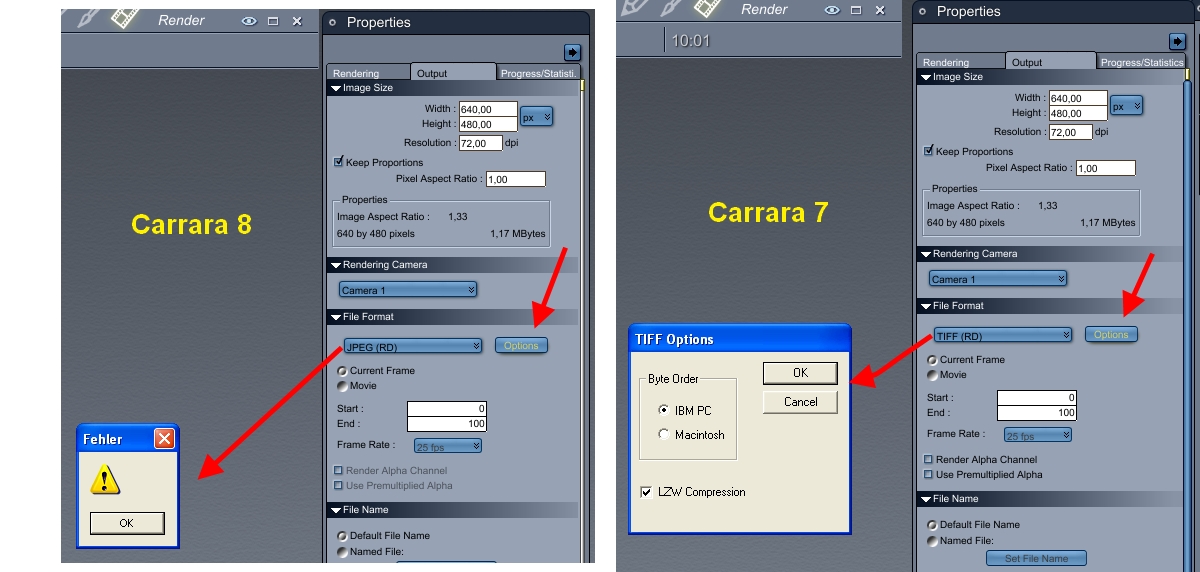
Task: Switch to Progress/Statisti... tab in Carrara 8
Action: click(x=539, y=73)
